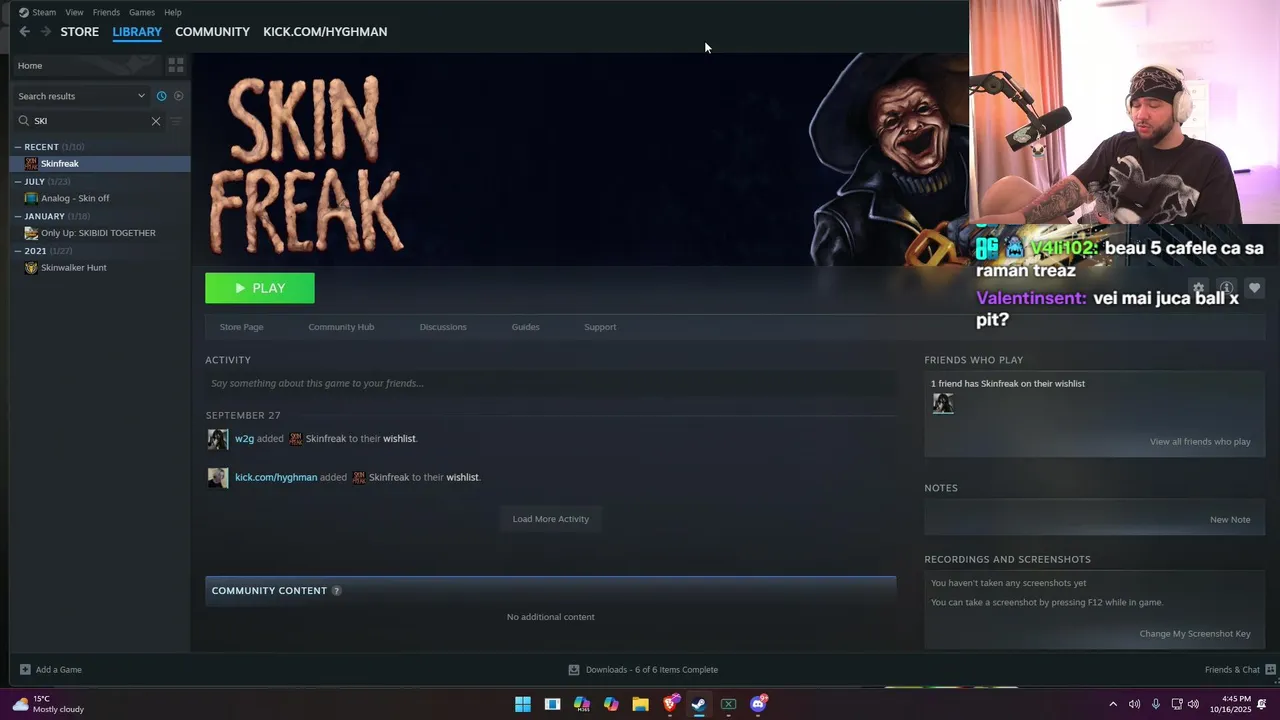Click Add a Game
This screenshot has width=1280, height=720.
coord(51,670)
